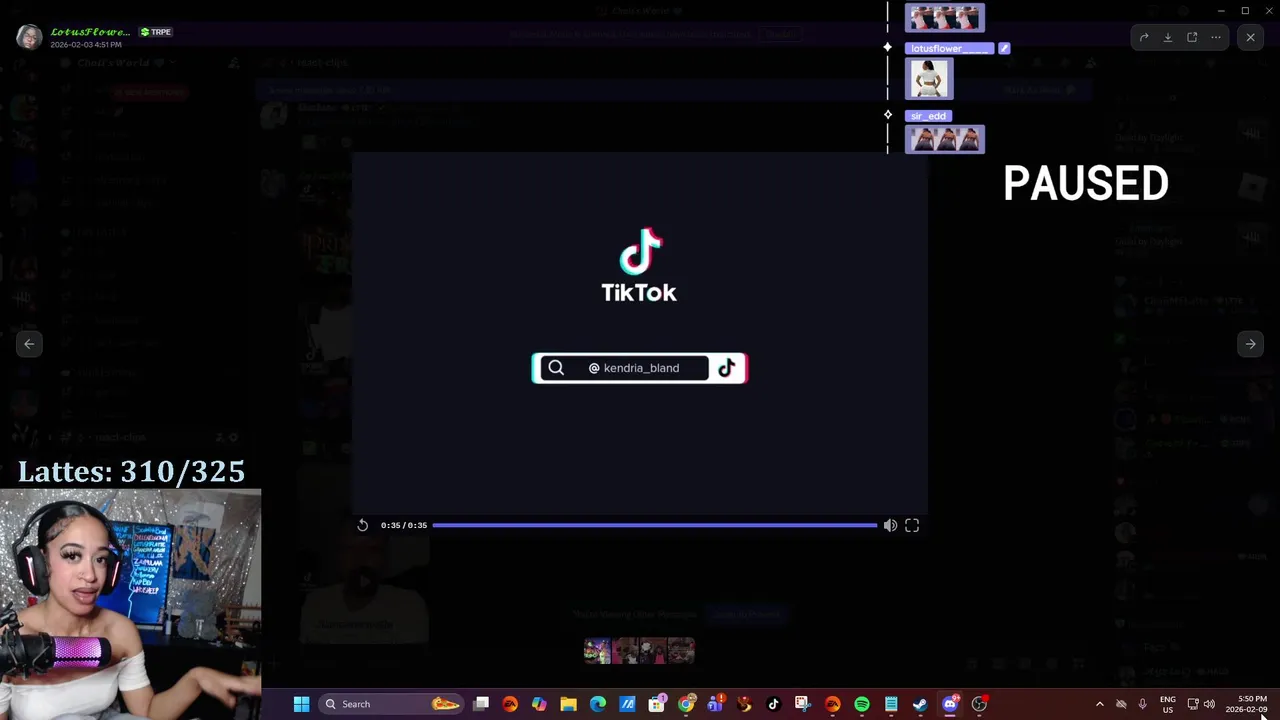
Task: Go to the next media item
Action: tap(1250, 344)
